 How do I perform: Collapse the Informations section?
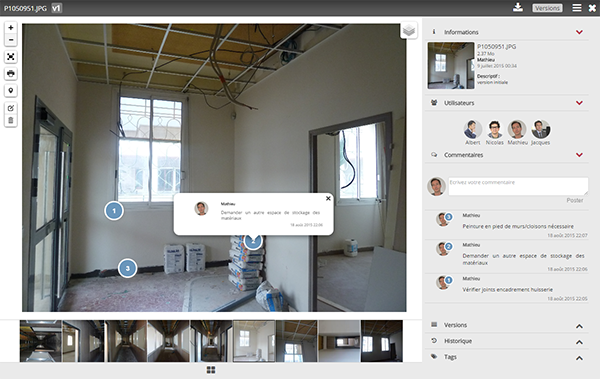pos(579,32)
